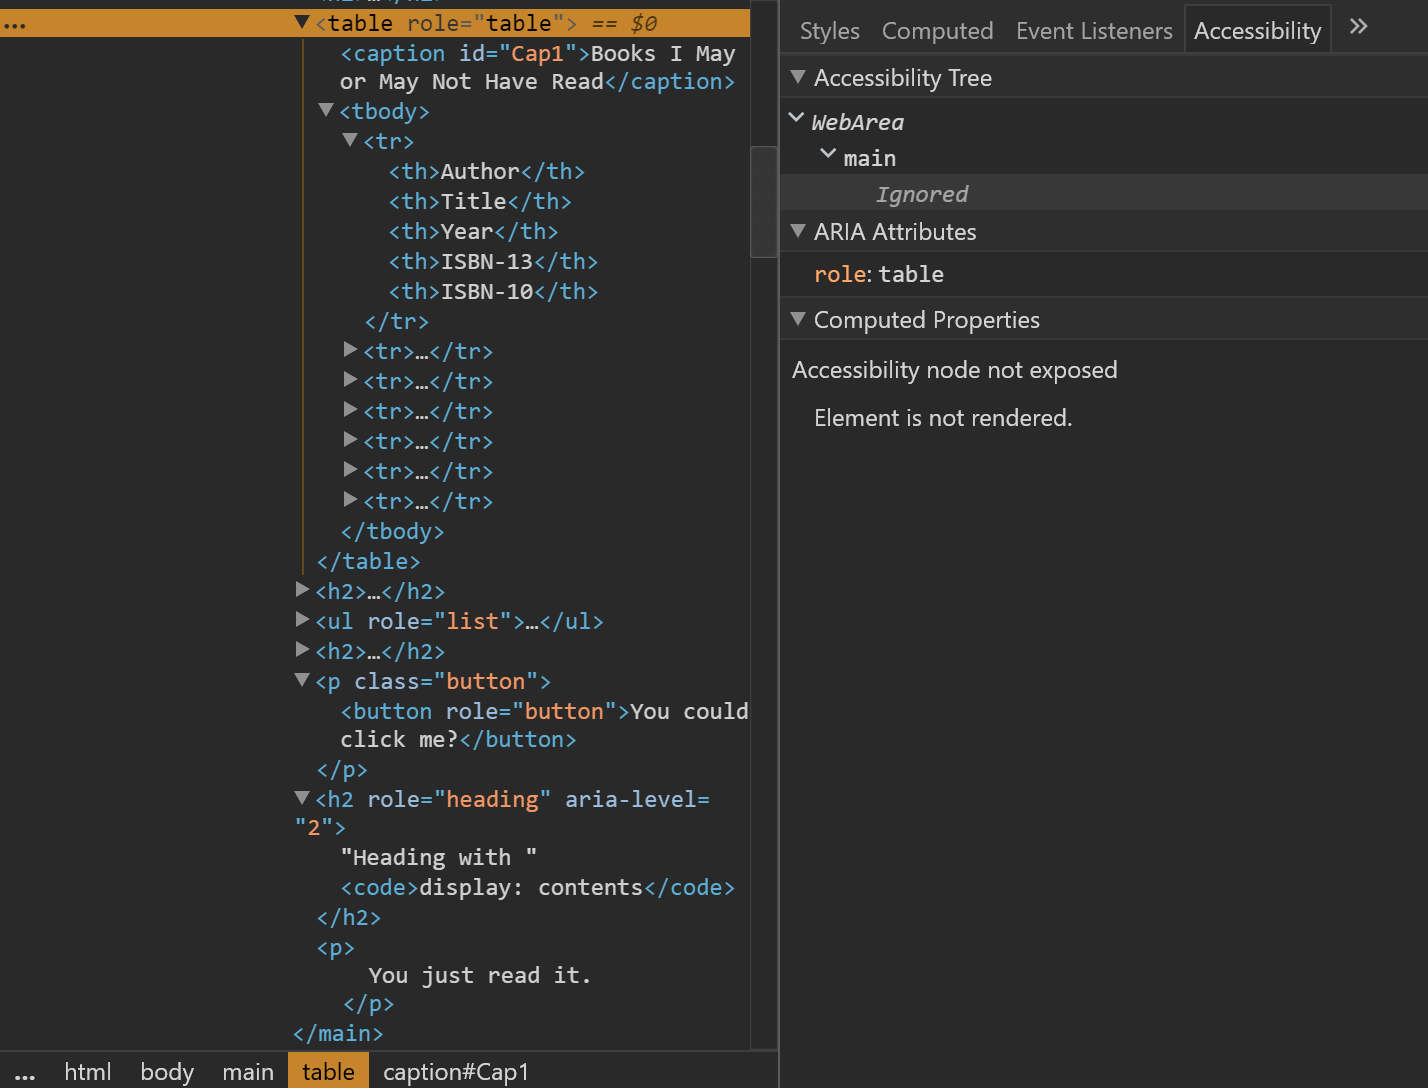Select body in the breadcrumb bar
This screenshot has height=1088, width=1428.
pyautogui.click(x=167, y=1072)
